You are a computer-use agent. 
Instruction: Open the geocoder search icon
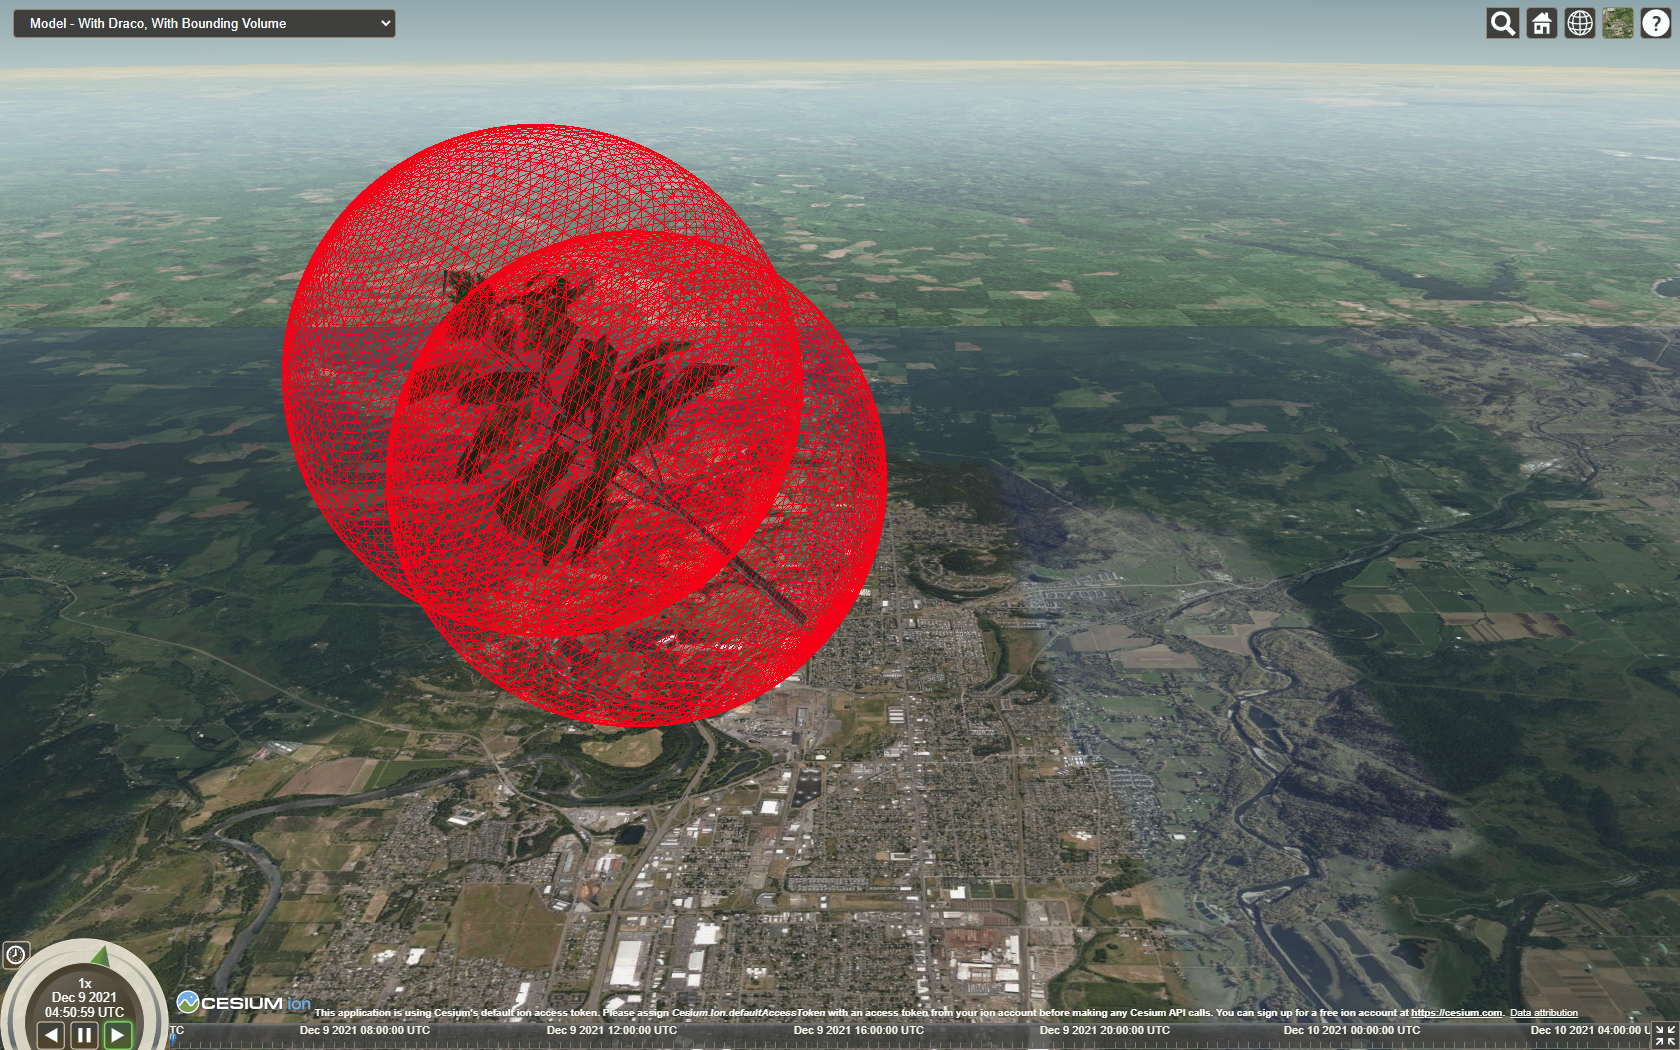click(x=1502, y=23)
